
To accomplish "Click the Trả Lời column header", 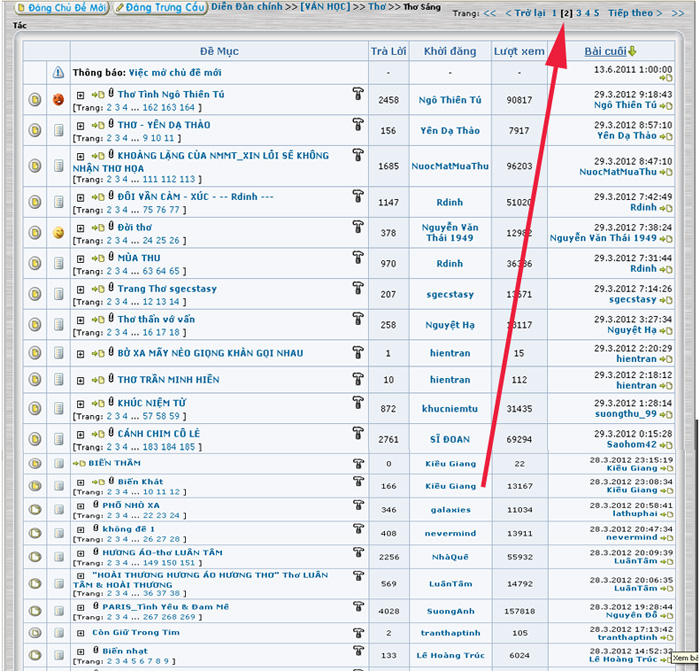I will pyautogui.click(x=388, y=51).
